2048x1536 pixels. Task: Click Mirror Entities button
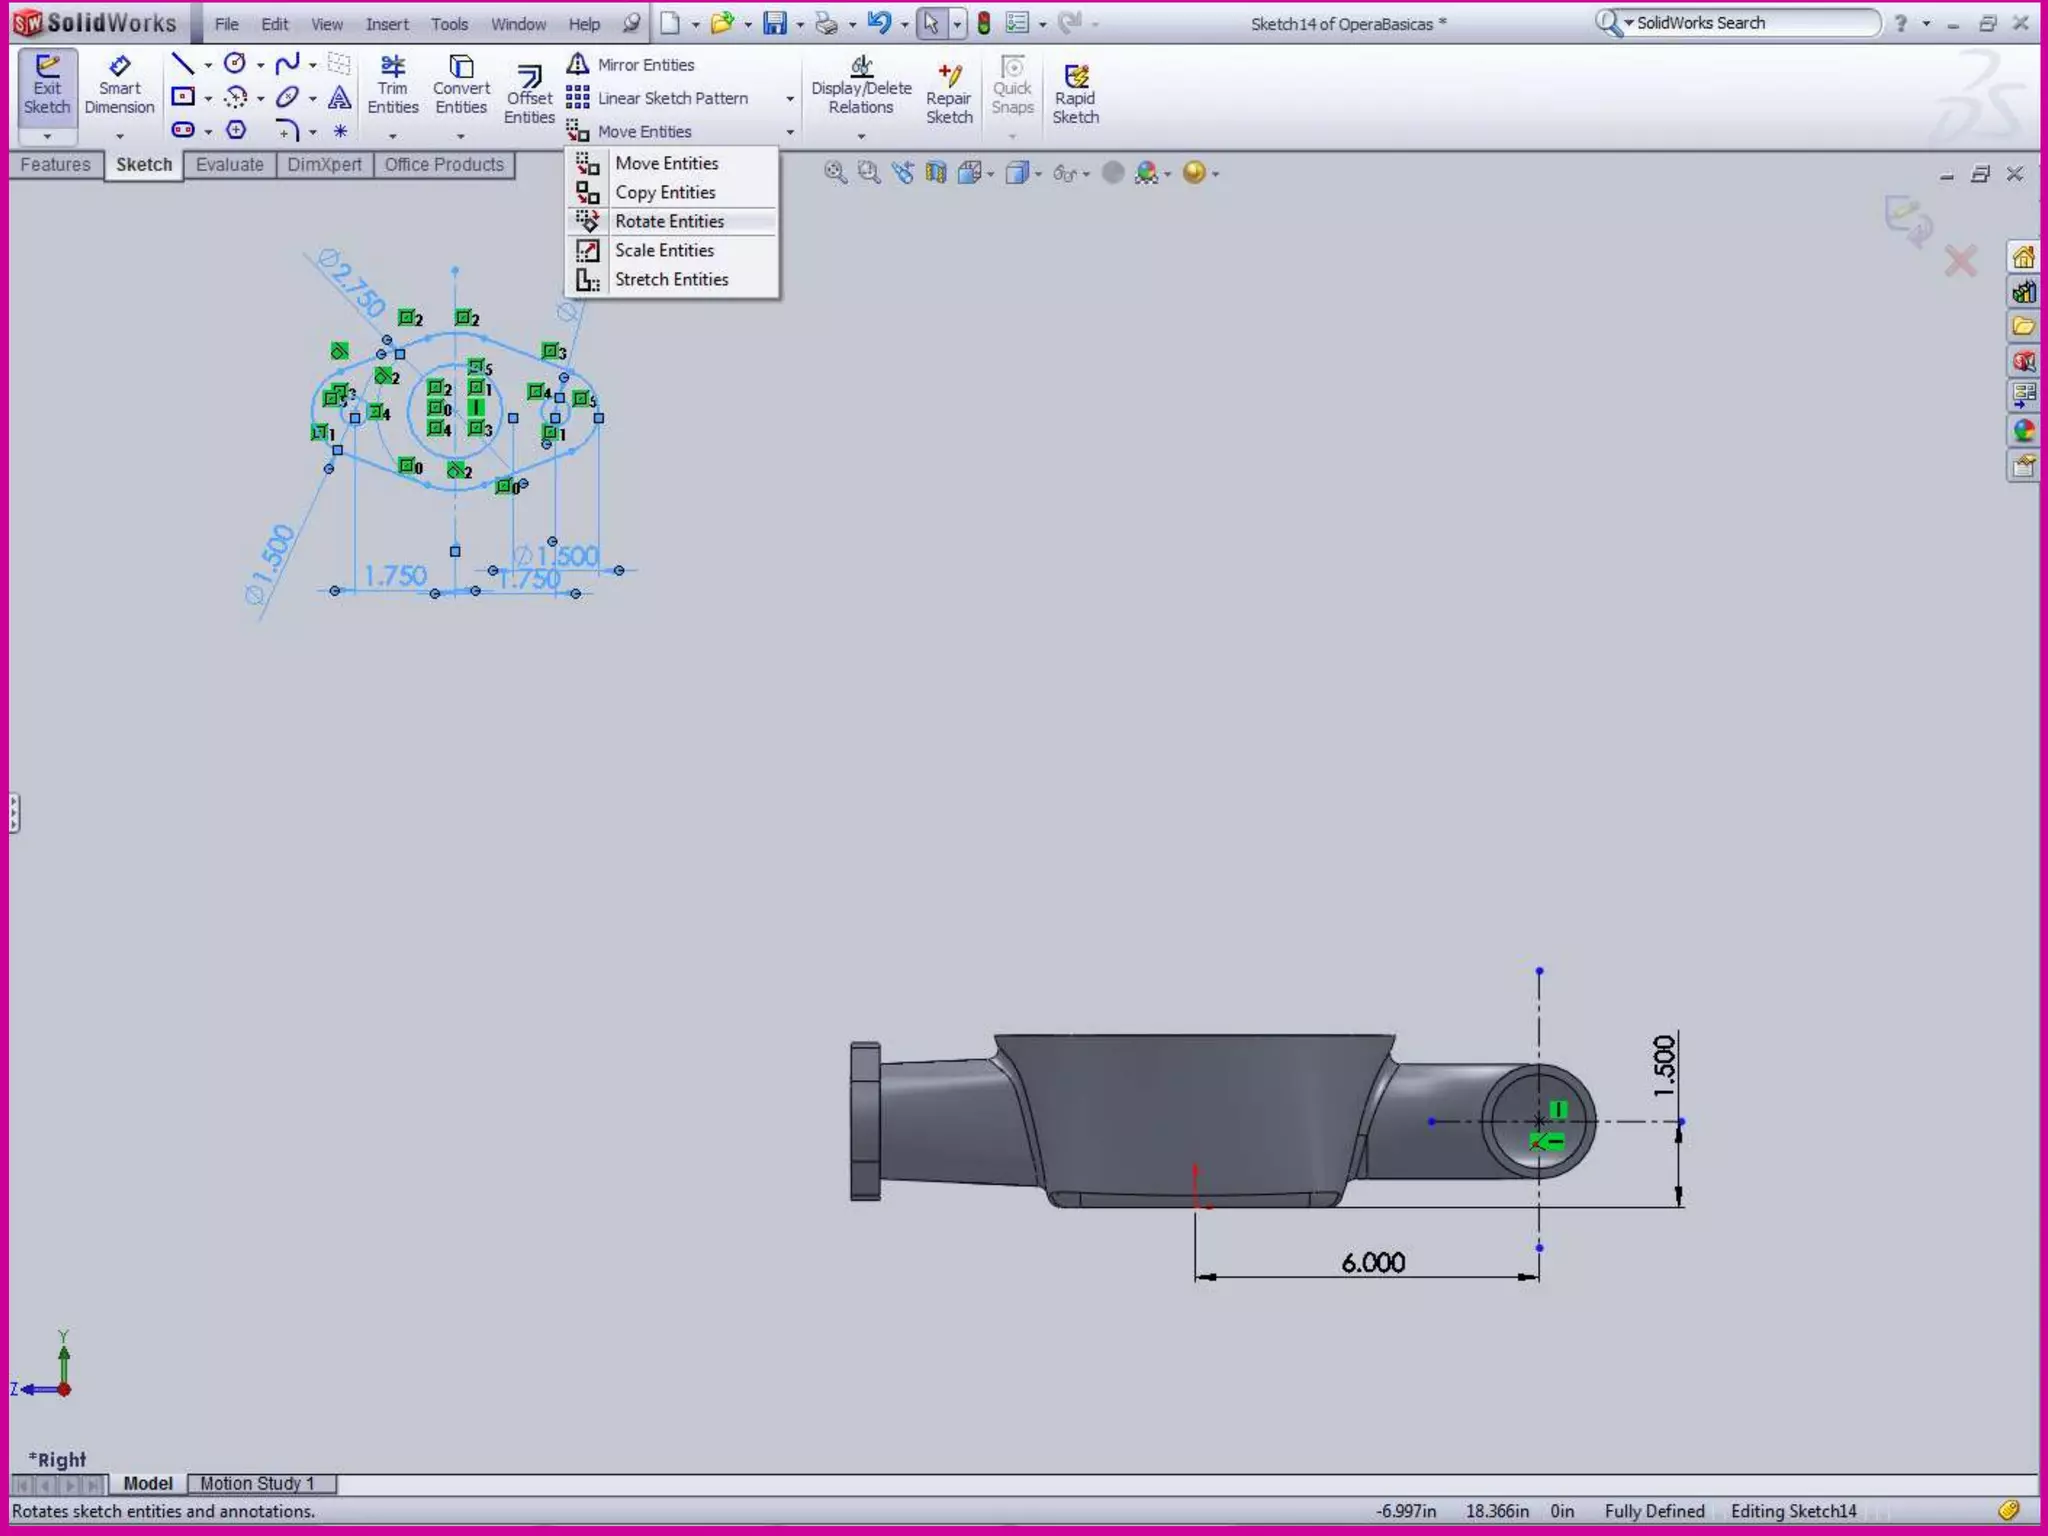[645, 65]
